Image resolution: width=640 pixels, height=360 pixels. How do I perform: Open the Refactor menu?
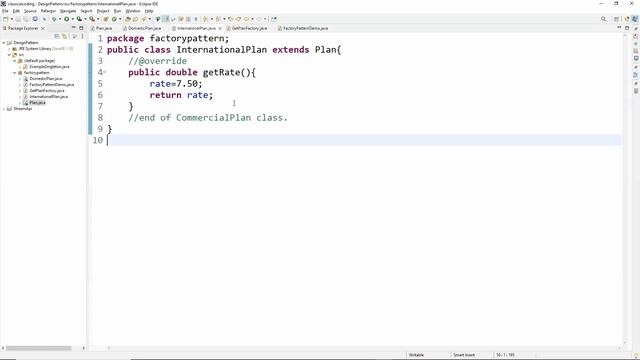point(48,11)
